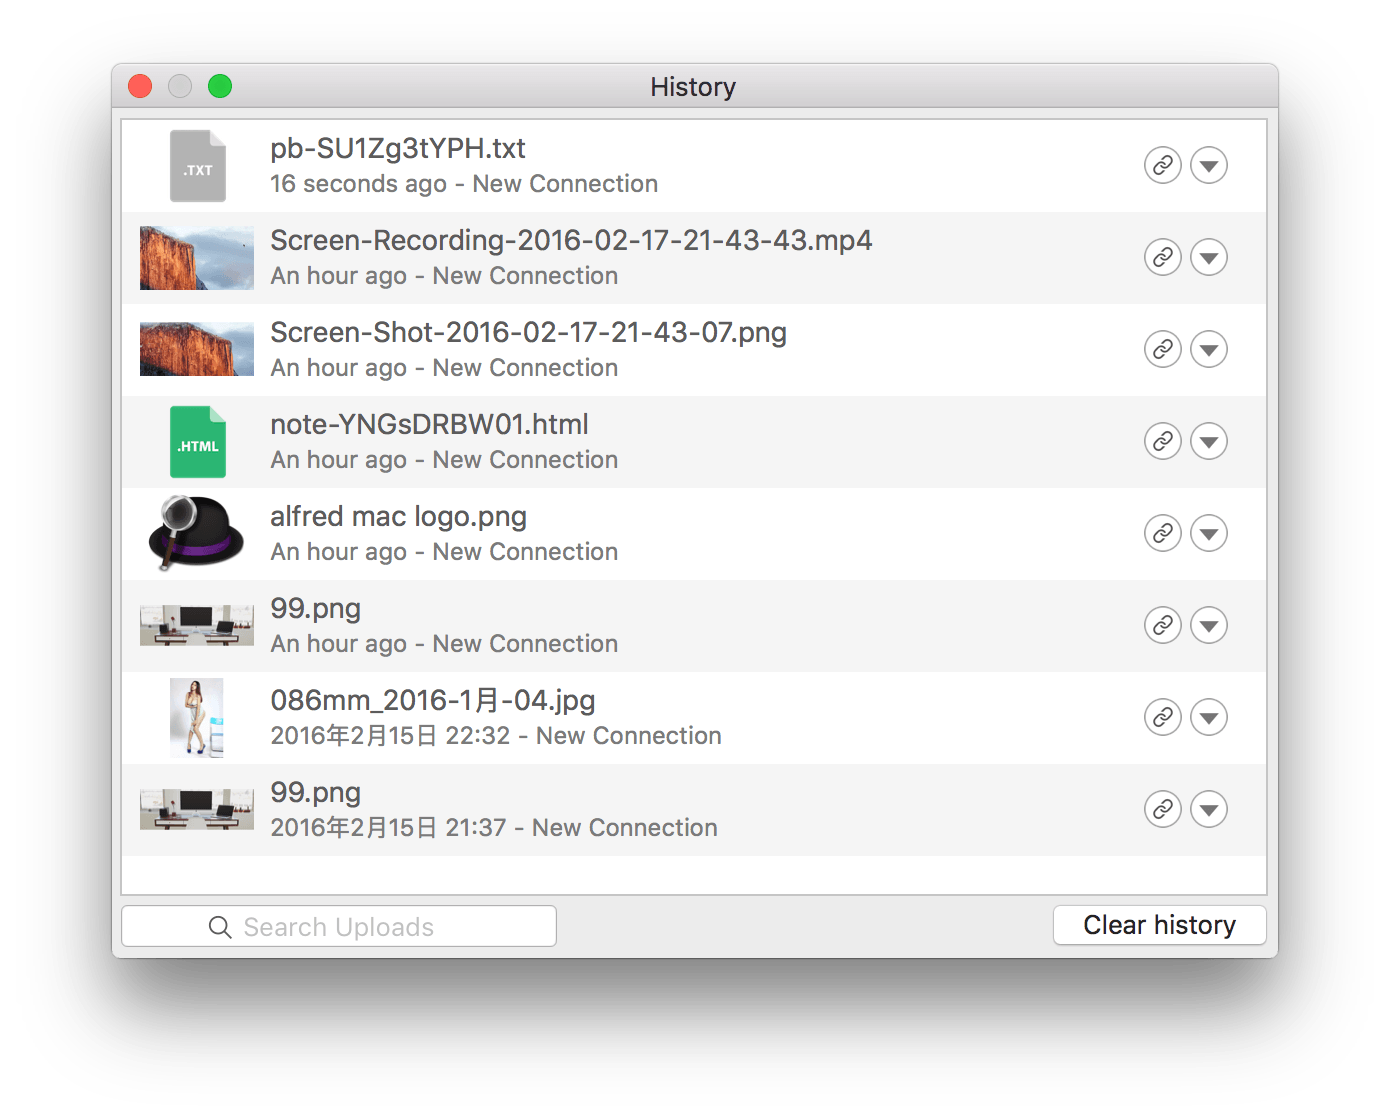The image size is (1390, 1118).
Task: Select the alfred mac logo hat thumbnail
Action: pyautogui.click(x=197, y=533)
